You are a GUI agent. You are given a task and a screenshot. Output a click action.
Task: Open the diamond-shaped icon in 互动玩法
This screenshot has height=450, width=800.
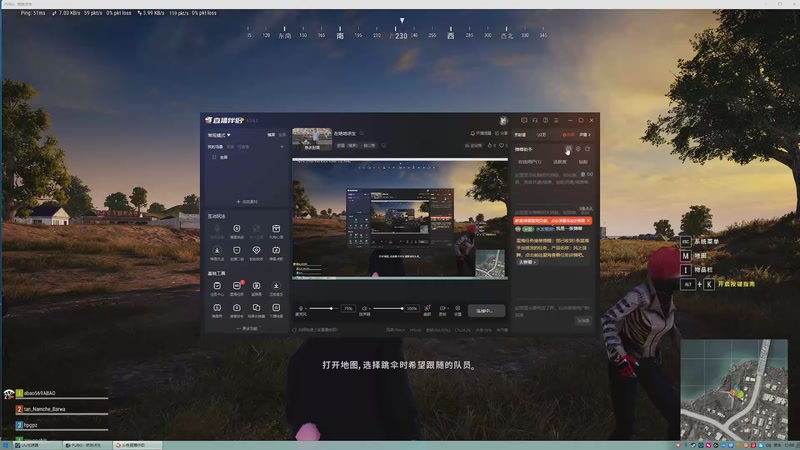[x=256, y=253]
